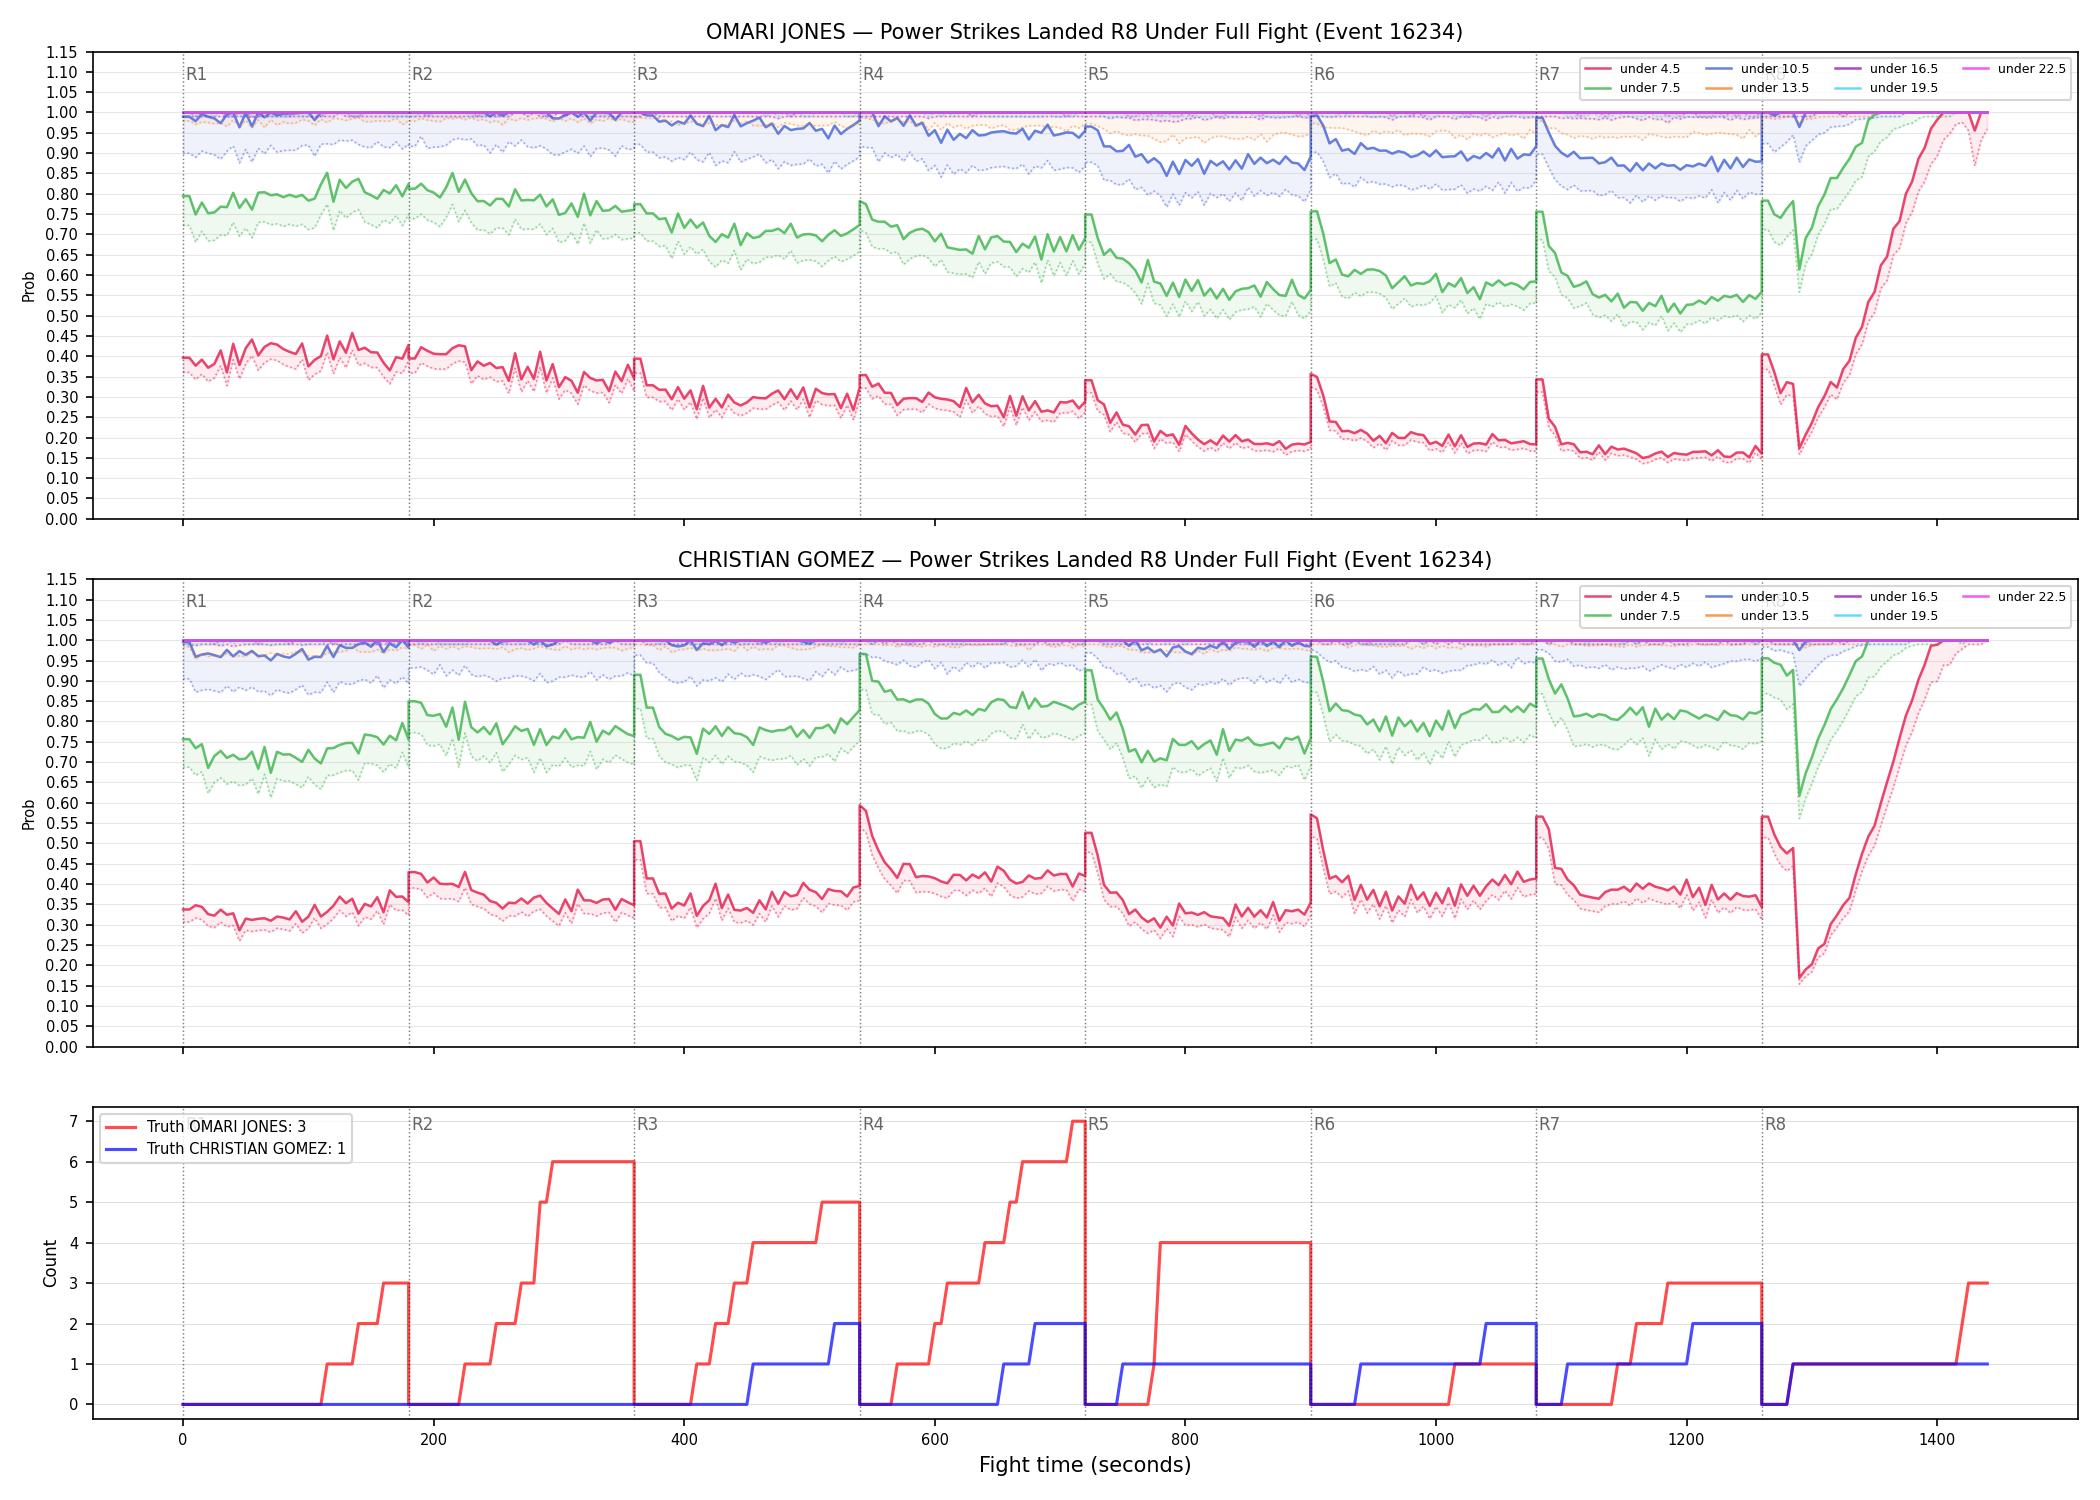This screenshot has width=2100, height=1500.
Task: Click the OMARI JONES chart title
Action: tap(1084, 32)
